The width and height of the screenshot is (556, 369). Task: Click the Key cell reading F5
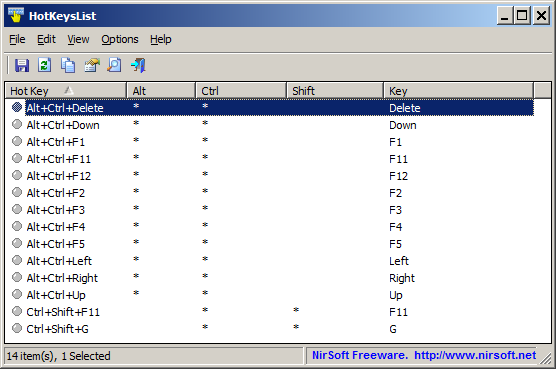coord(395,244)
